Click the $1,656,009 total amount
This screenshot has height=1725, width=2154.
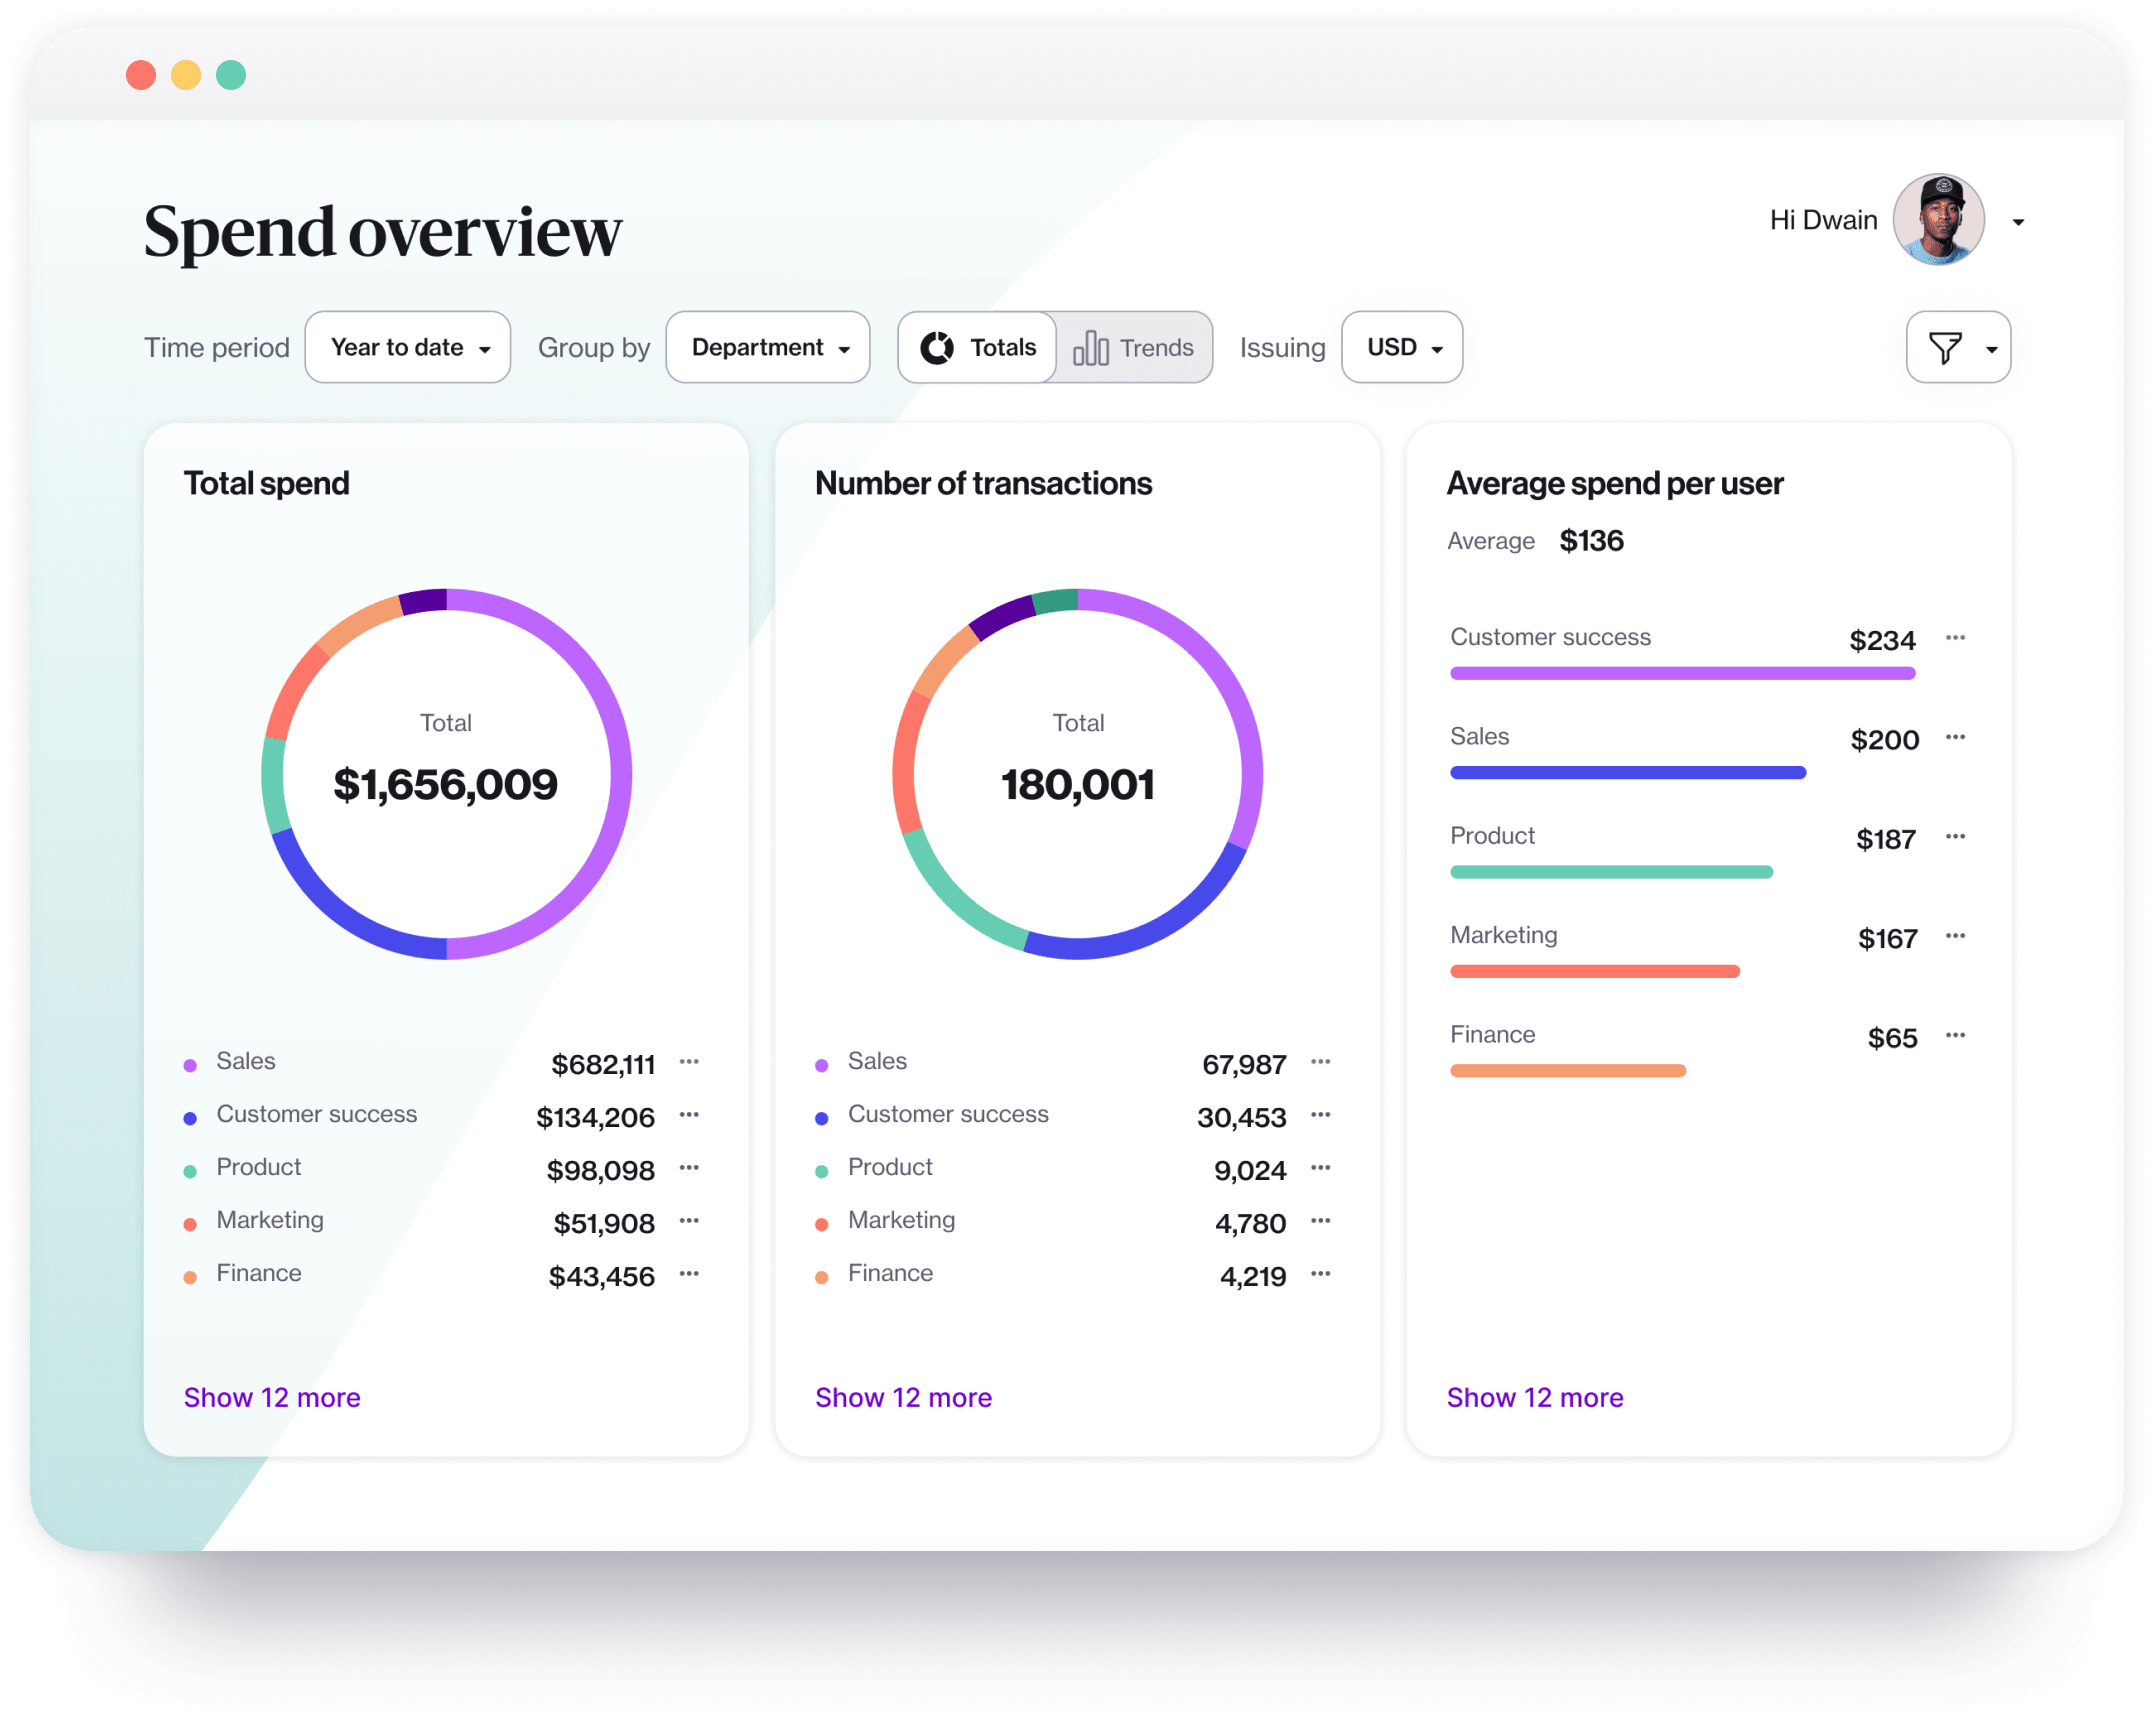446,784
